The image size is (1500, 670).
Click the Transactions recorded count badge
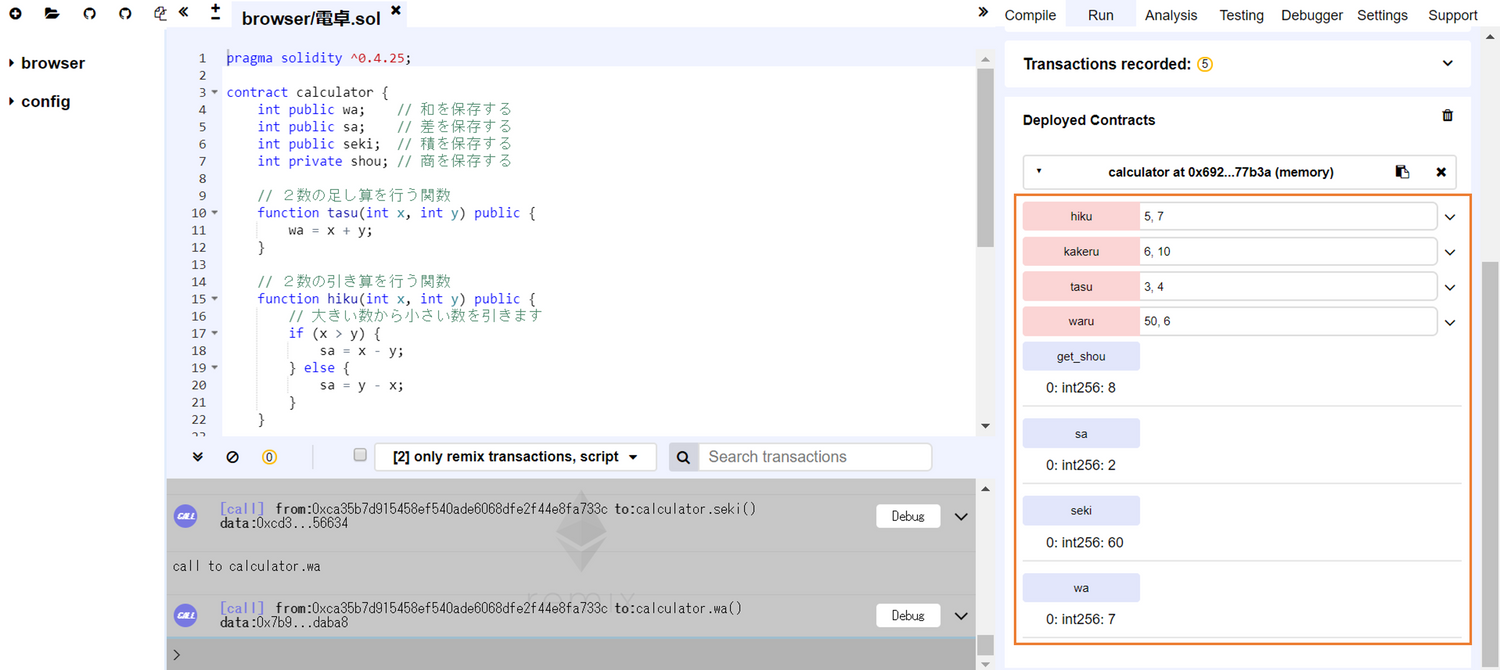coord(1205,64)
